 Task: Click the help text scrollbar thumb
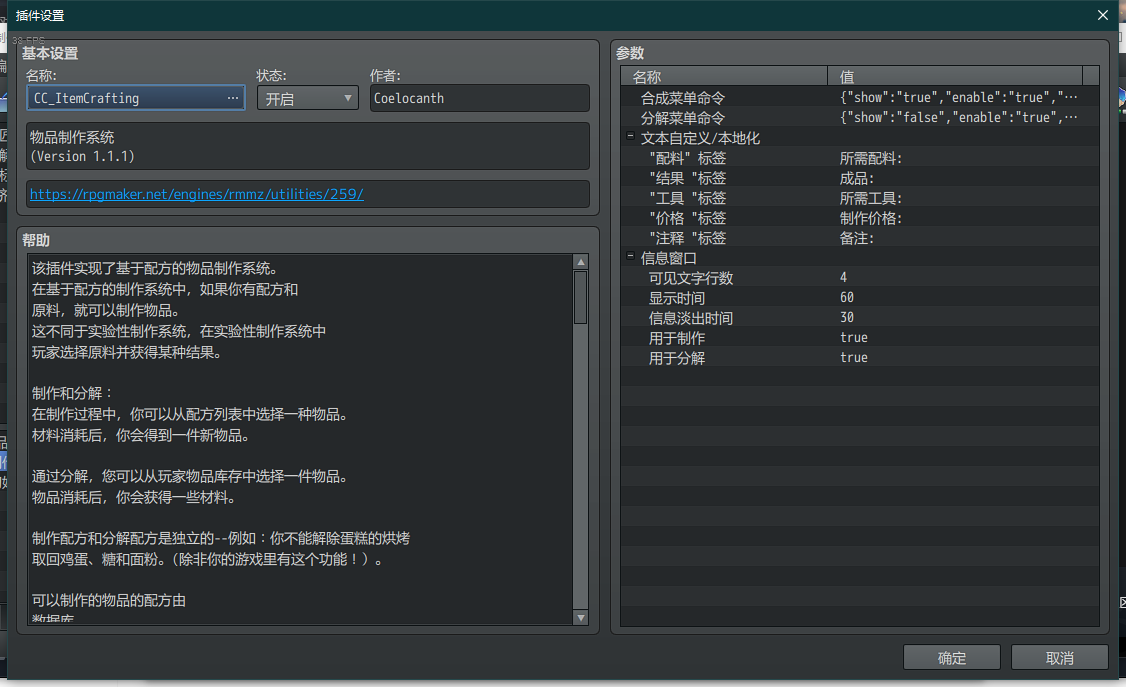click(581, 297)
